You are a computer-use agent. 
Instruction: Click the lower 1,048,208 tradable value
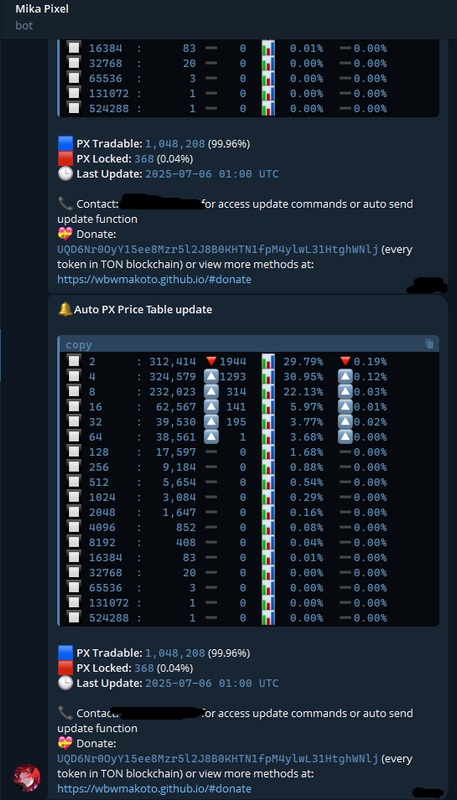click(175, 653)
